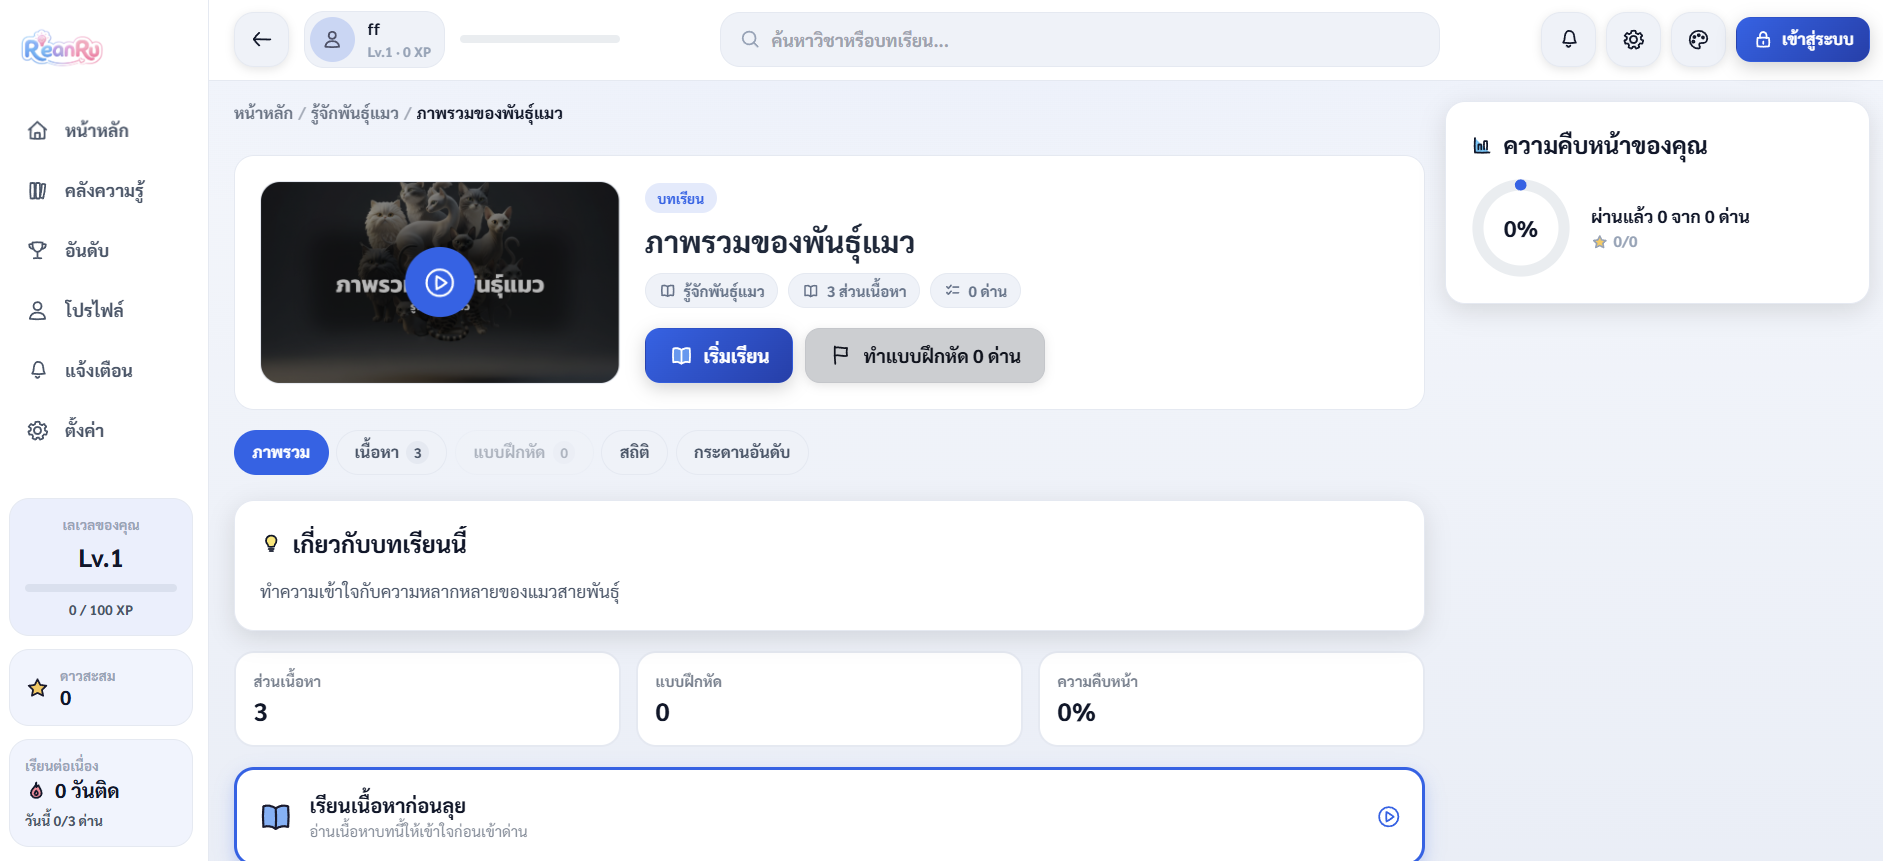Switch to the แบบฝึกหัด tab

click(x=523, y=453)
